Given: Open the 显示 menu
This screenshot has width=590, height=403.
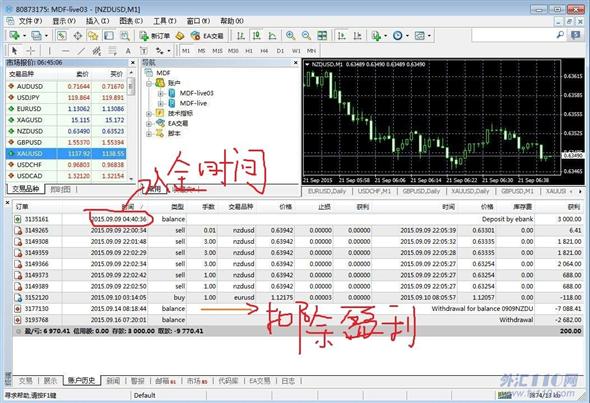Looking at the screenshot, I should [x=64, y=21].
